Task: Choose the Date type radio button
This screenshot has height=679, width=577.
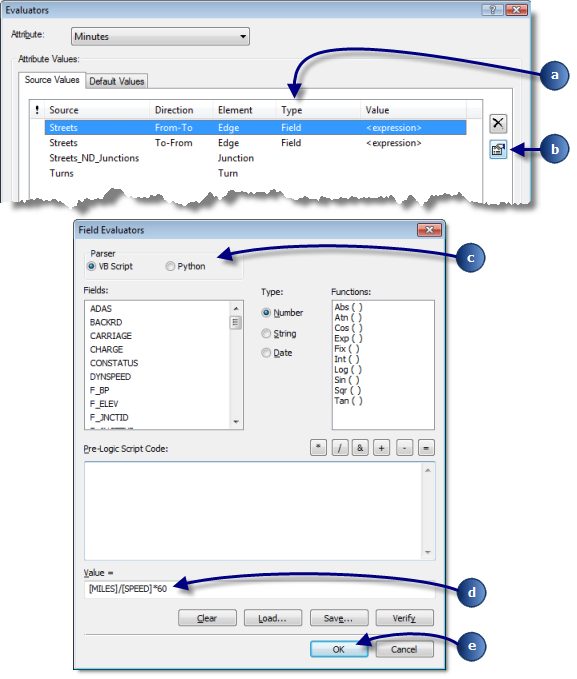Action: pos(266,353)
